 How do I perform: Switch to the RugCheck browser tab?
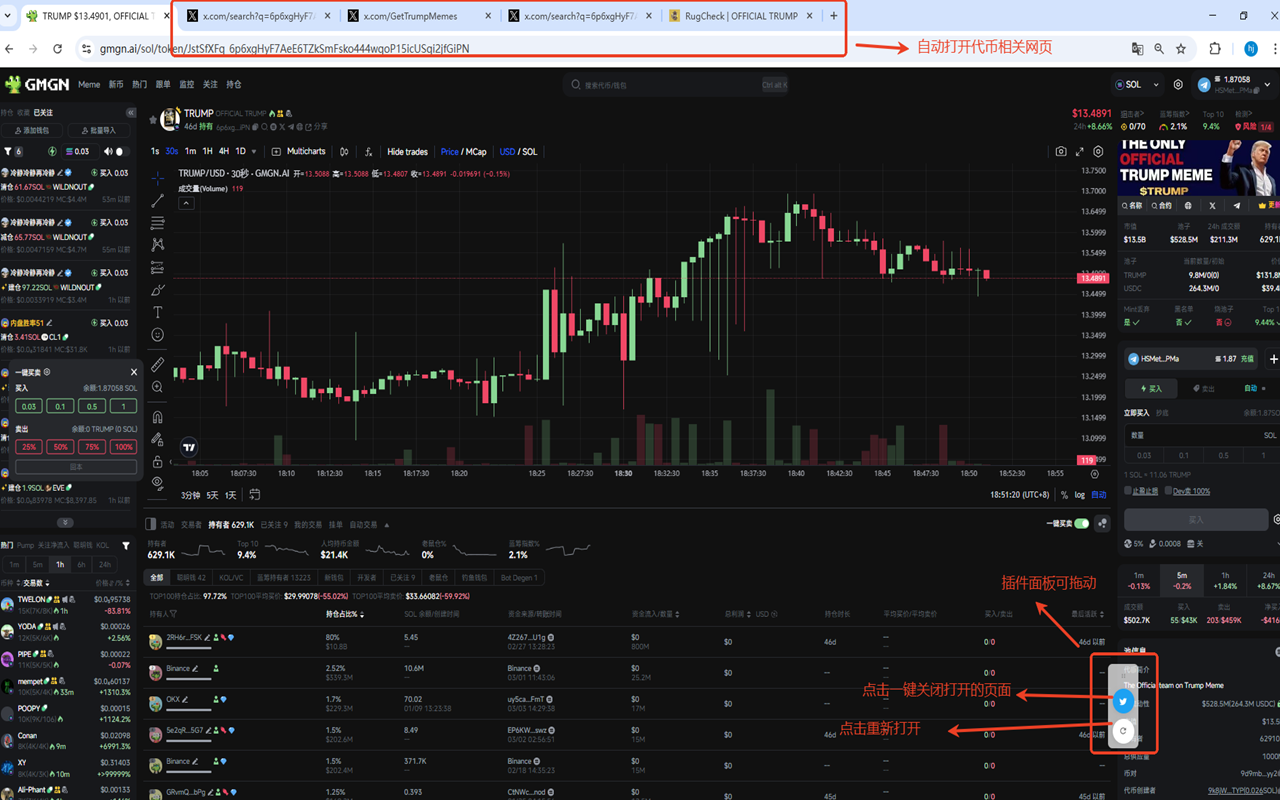[741, 16]
